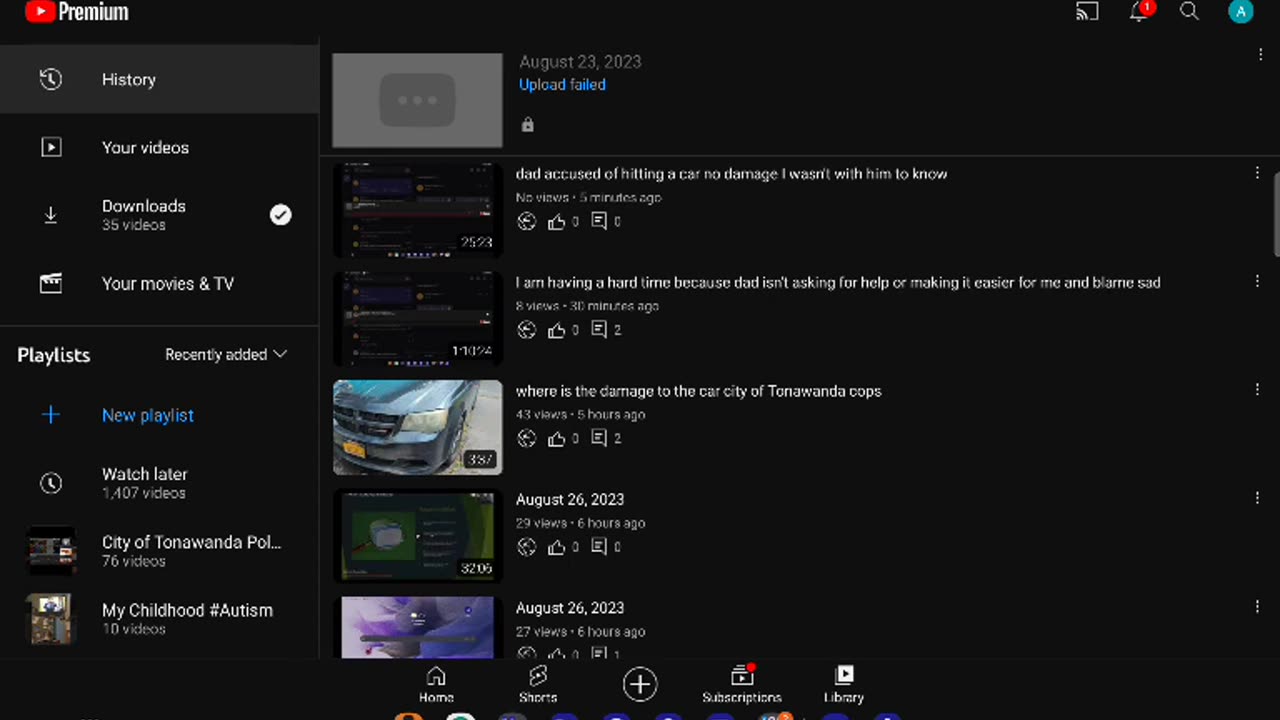Open the 32:06 video thumbnail

coord(417,535)
